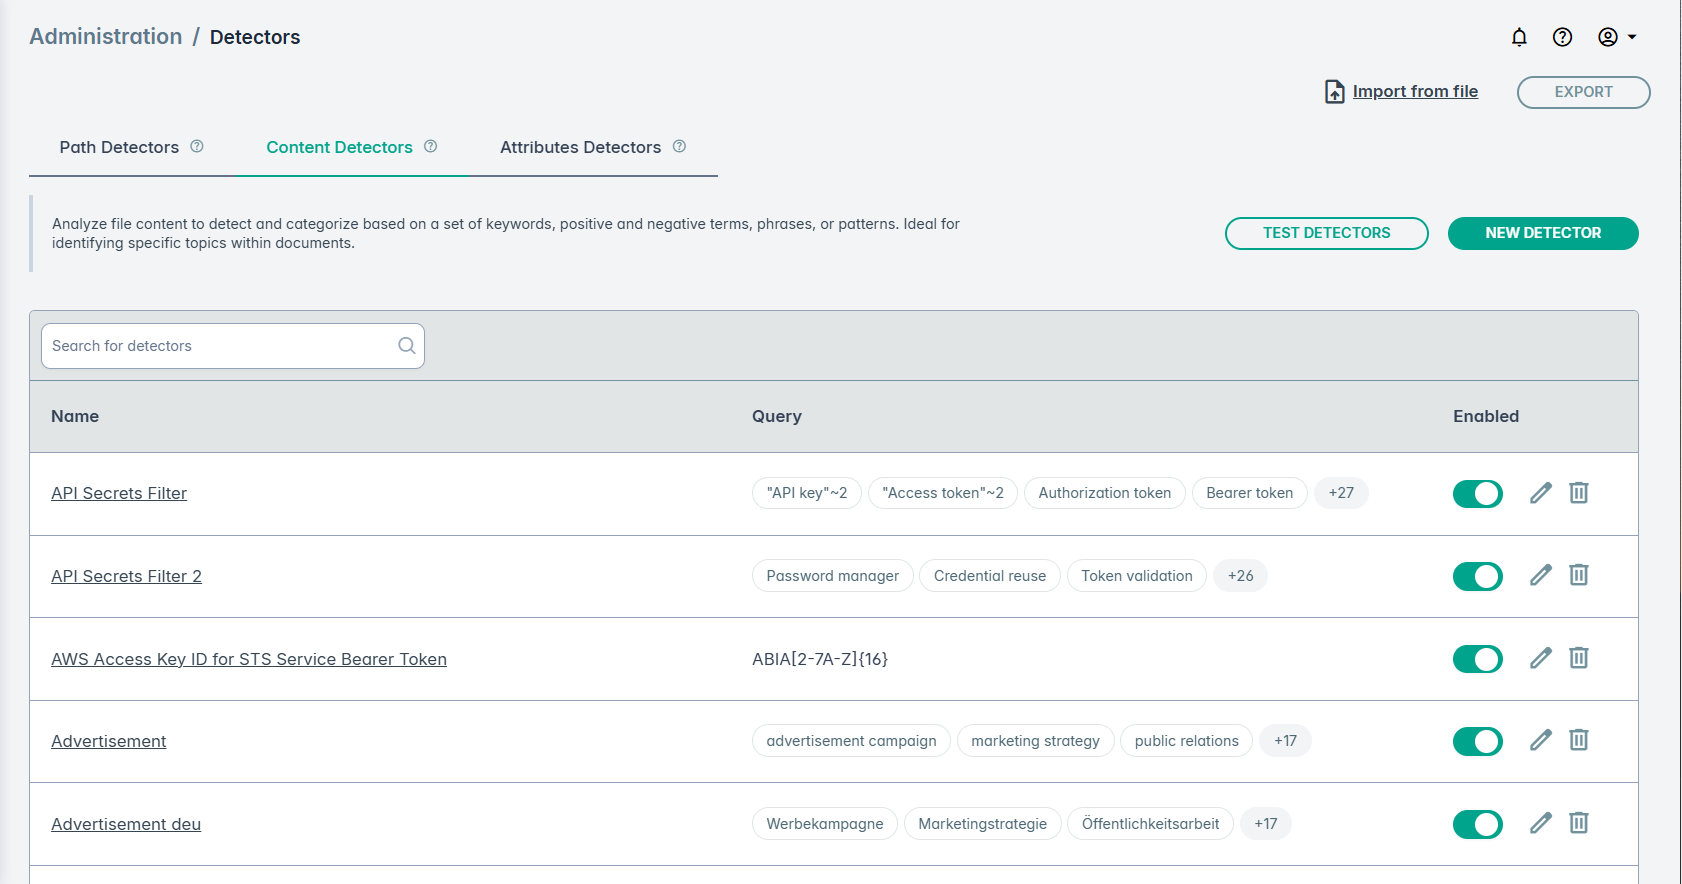Disable the API Secrets Filter toggle
The width and height of the screenshot is (1682, 884).
pyautogui.click(x=1477, y=494)
